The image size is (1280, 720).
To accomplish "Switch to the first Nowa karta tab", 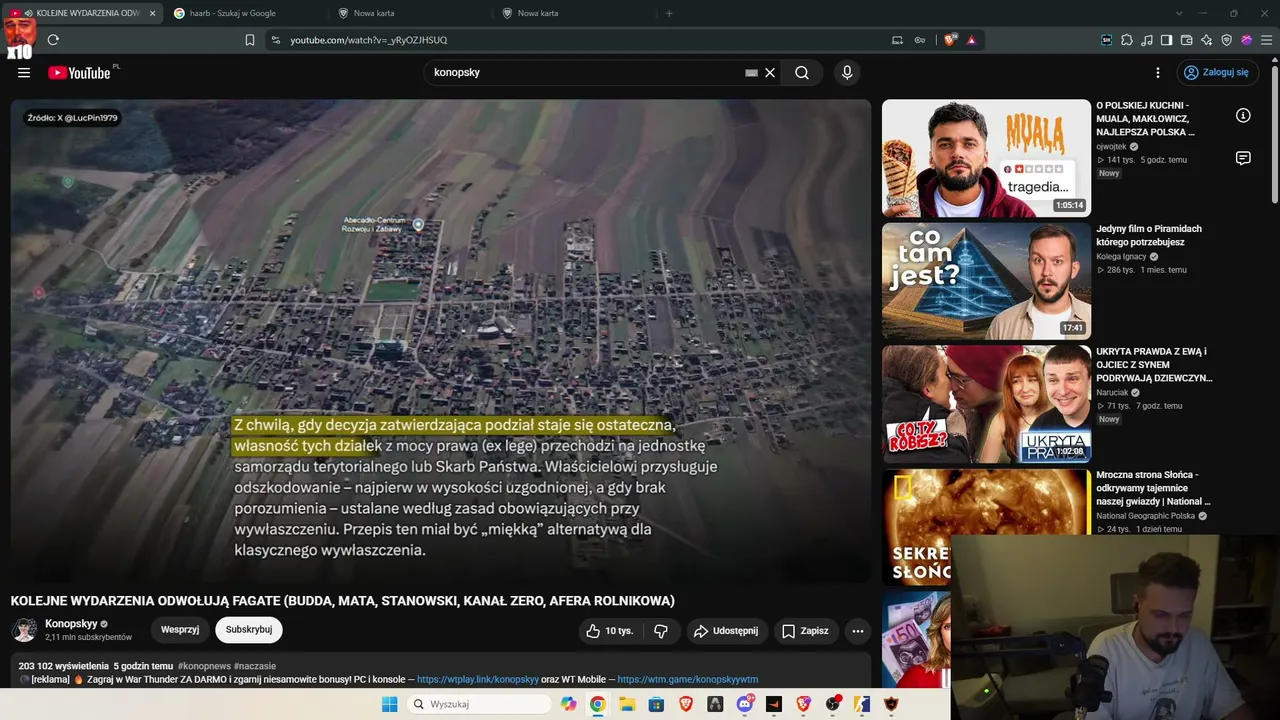I will (410, 13).
